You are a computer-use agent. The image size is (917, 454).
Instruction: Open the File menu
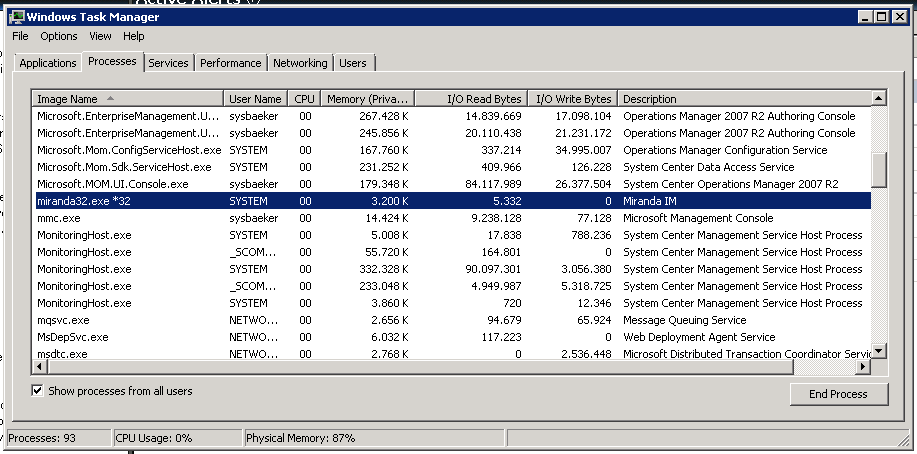(20, 36)
